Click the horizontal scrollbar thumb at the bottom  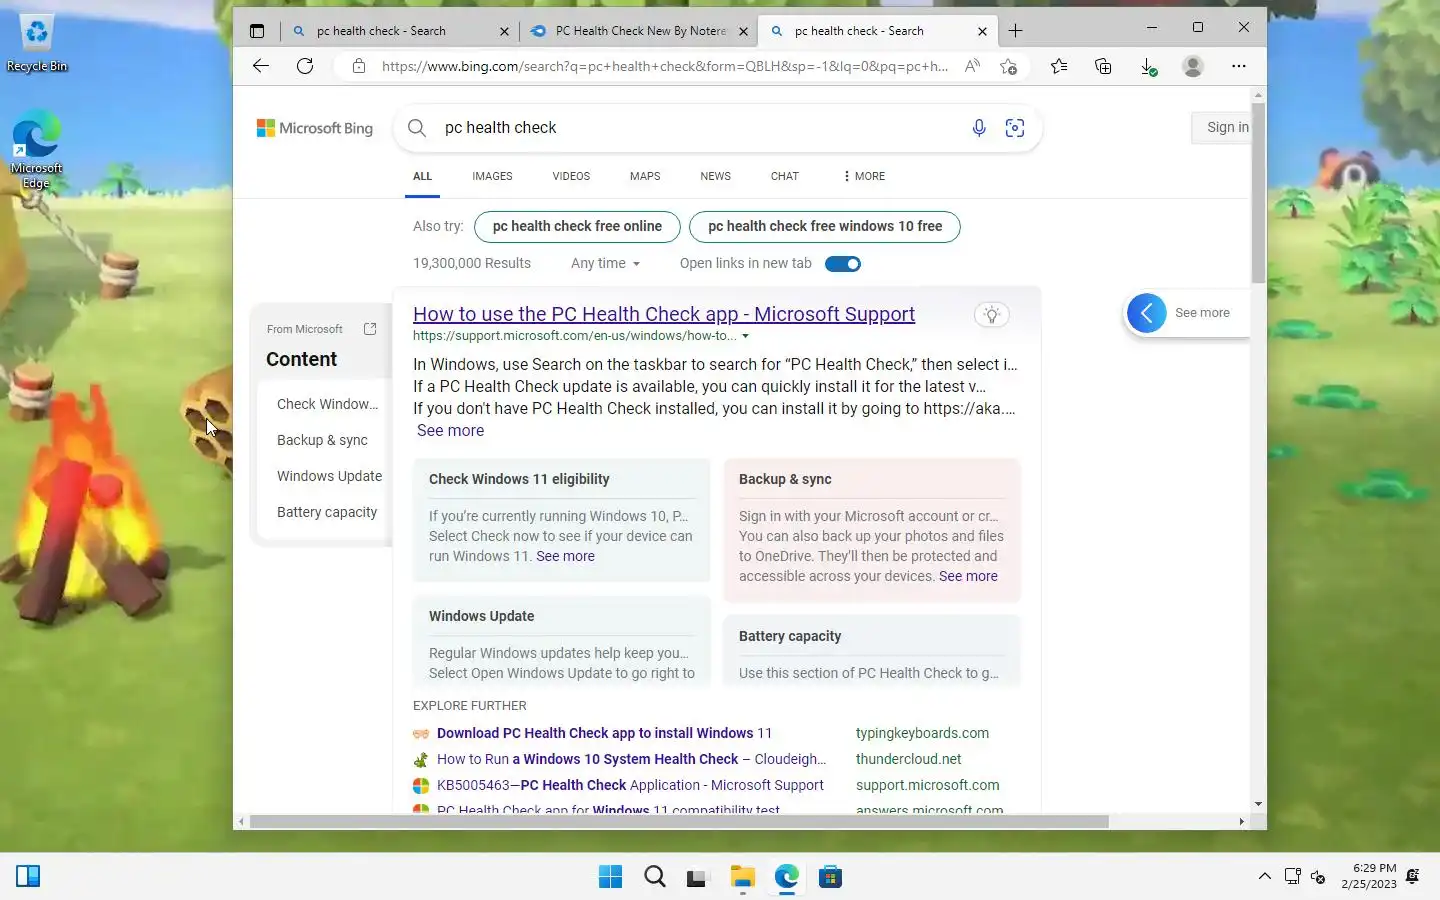click(x=679, y=822)
